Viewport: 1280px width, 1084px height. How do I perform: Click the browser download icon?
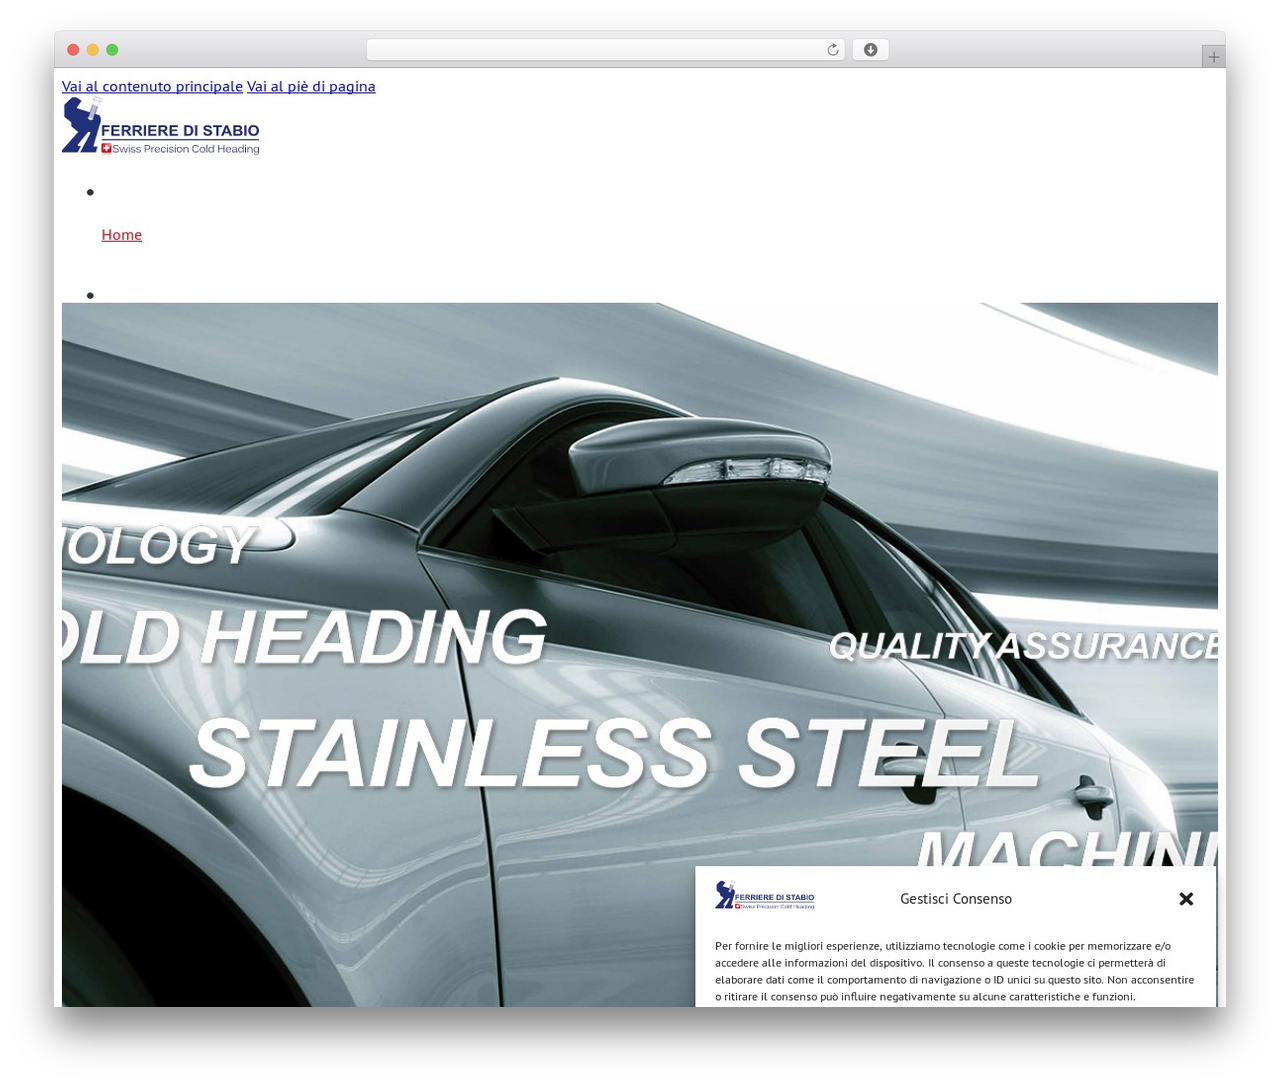click(870, 50)
